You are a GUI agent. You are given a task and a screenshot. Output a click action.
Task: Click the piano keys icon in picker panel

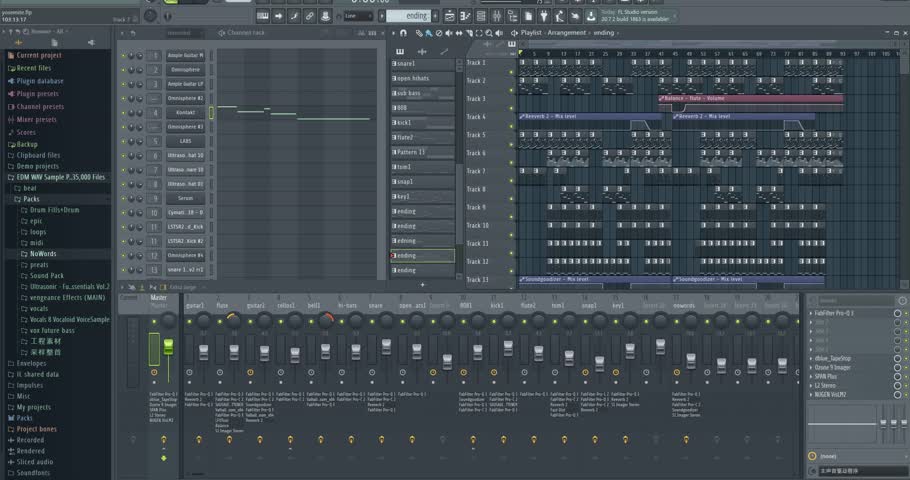pos(400,50)
